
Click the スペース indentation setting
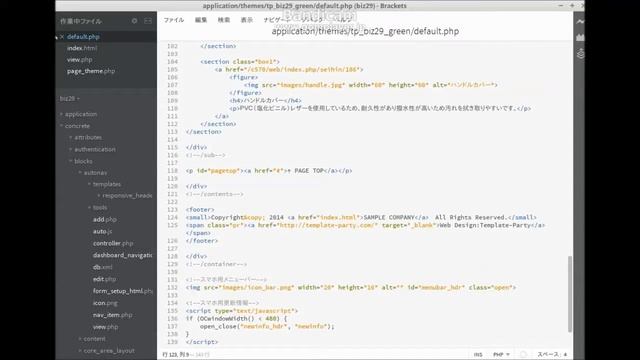(x=552, y=355)
